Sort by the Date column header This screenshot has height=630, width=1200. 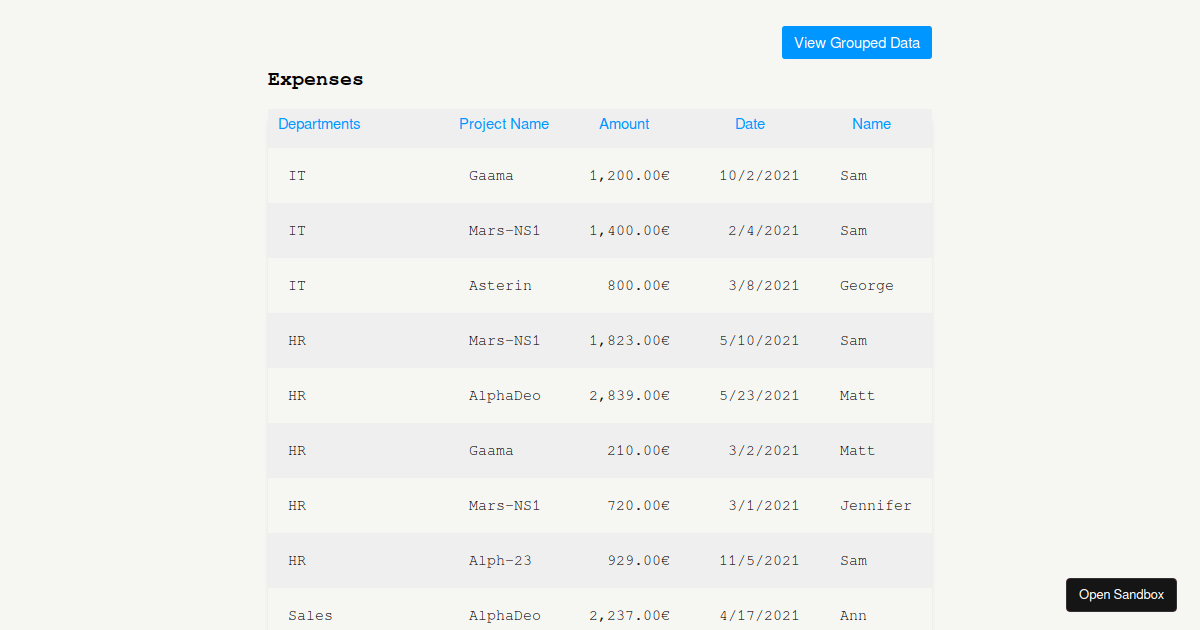pyautogui.click(x=750, y=124)
